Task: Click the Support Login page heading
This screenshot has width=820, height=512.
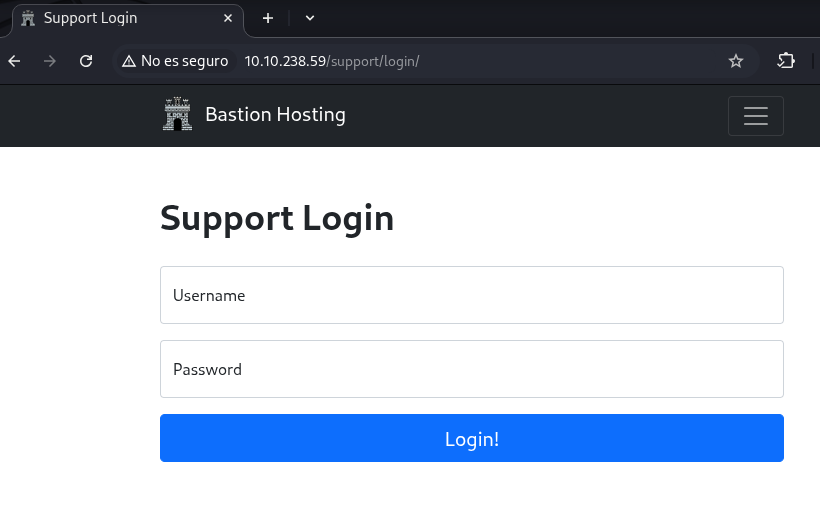Action: [277, 218]
